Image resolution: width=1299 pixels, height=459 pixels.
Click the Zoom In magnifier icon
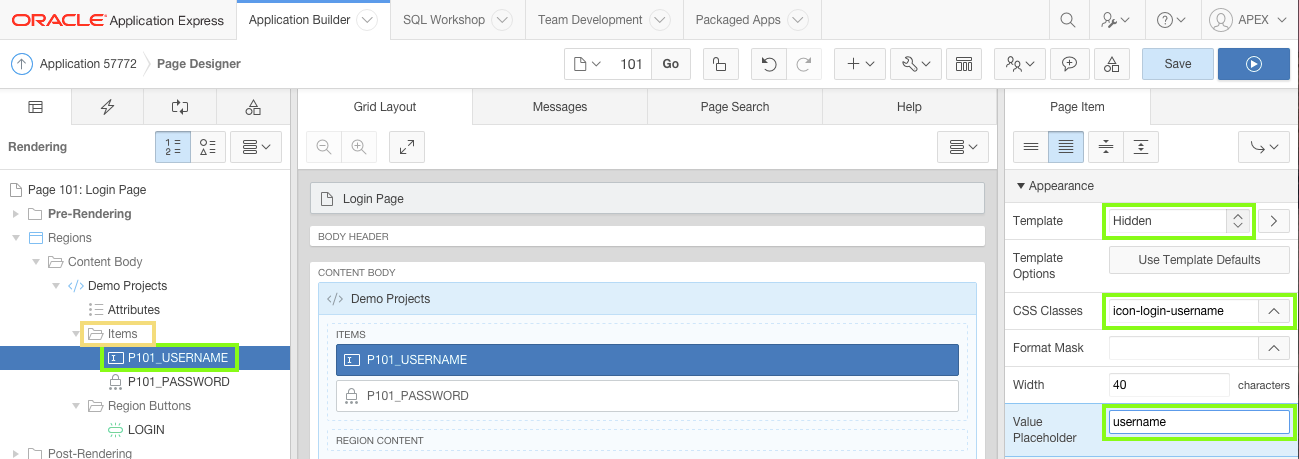359,147
